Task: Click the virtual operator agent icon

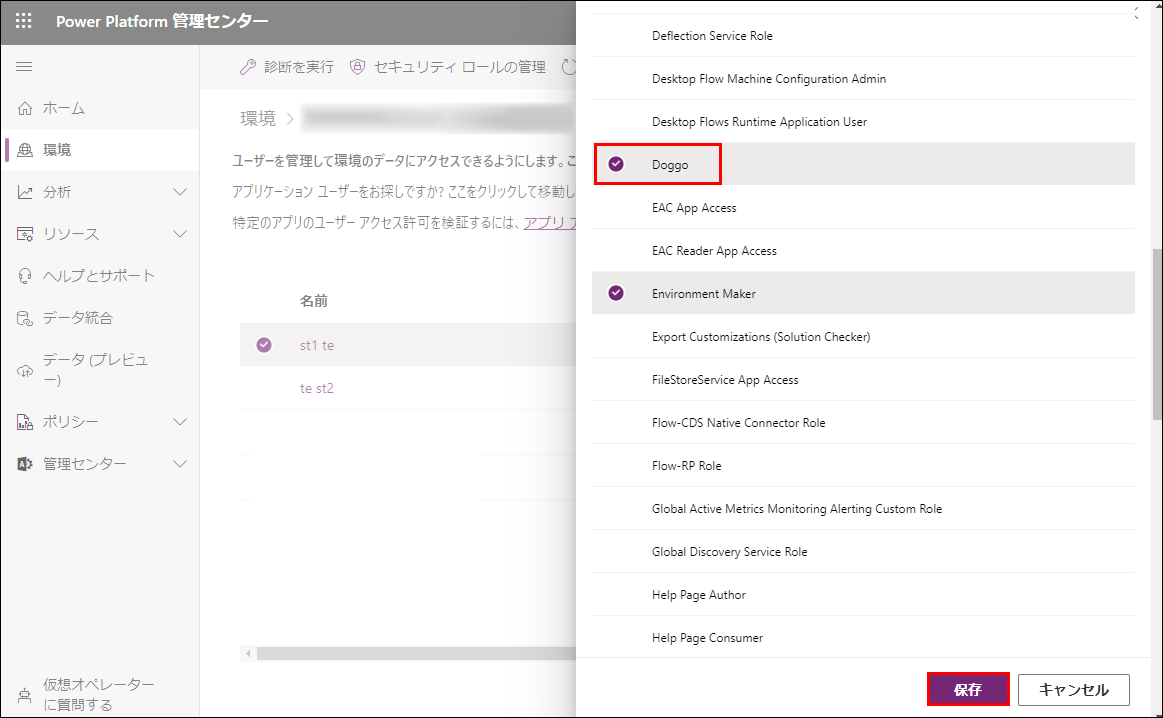Action: point(24,695)
